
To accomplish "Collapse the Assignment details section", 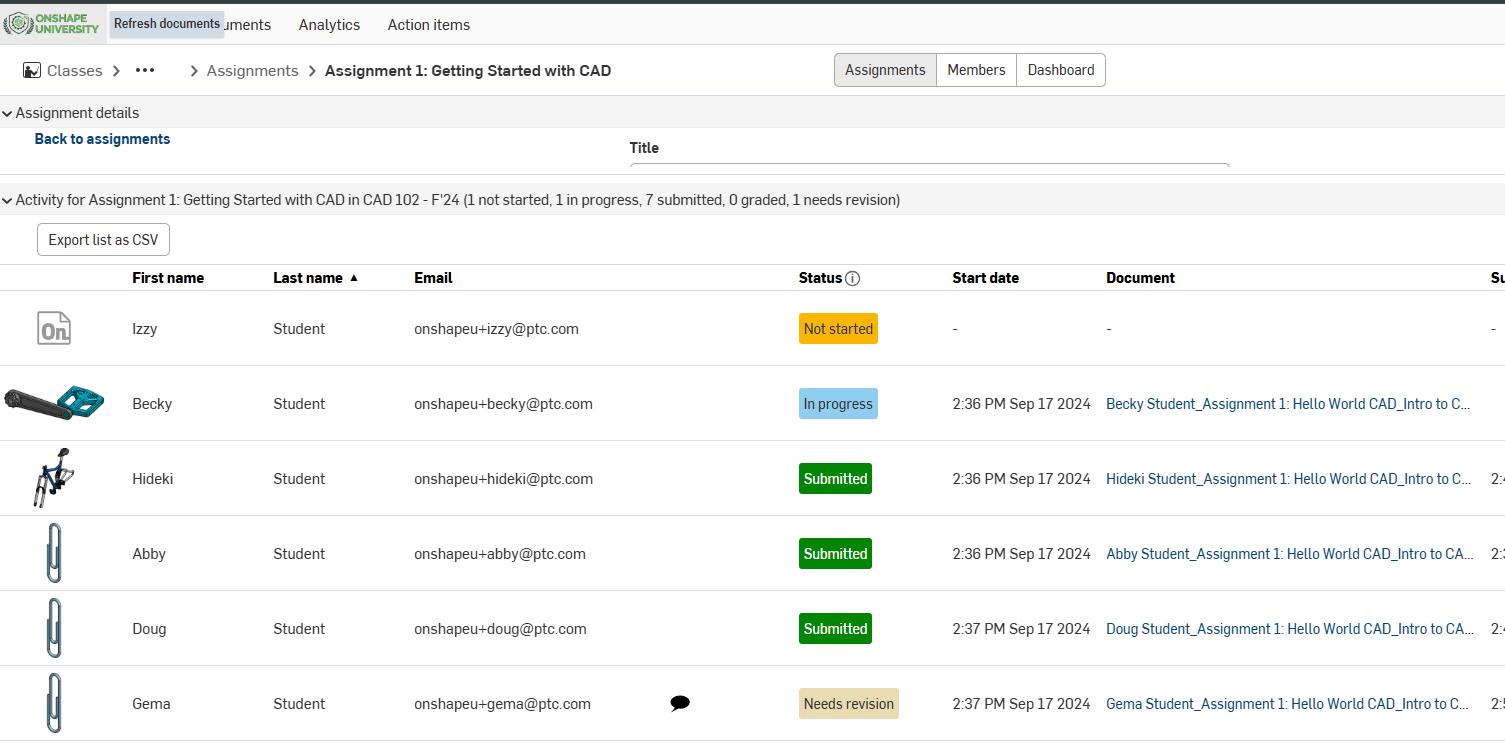I will pyautogui.click(x=7, y=114).
